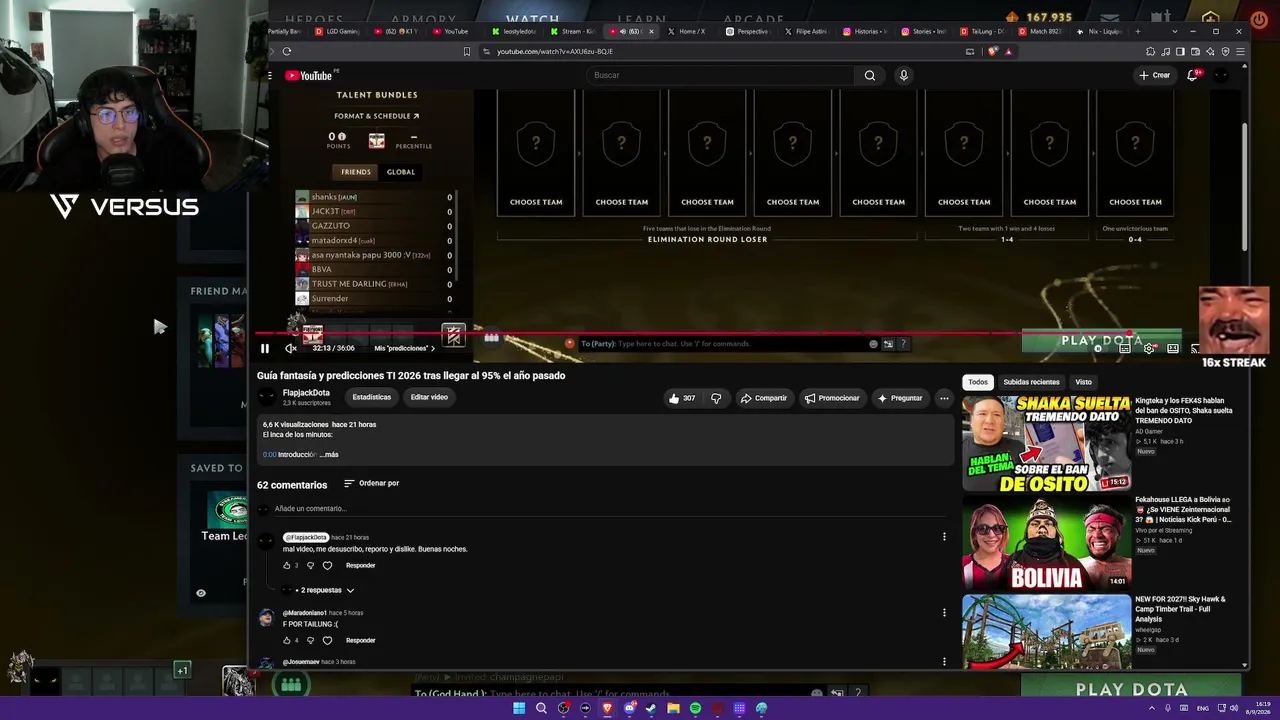Click the Promocionar button
The height and width of the screenshot is (720, 1280).
point(832,398)
